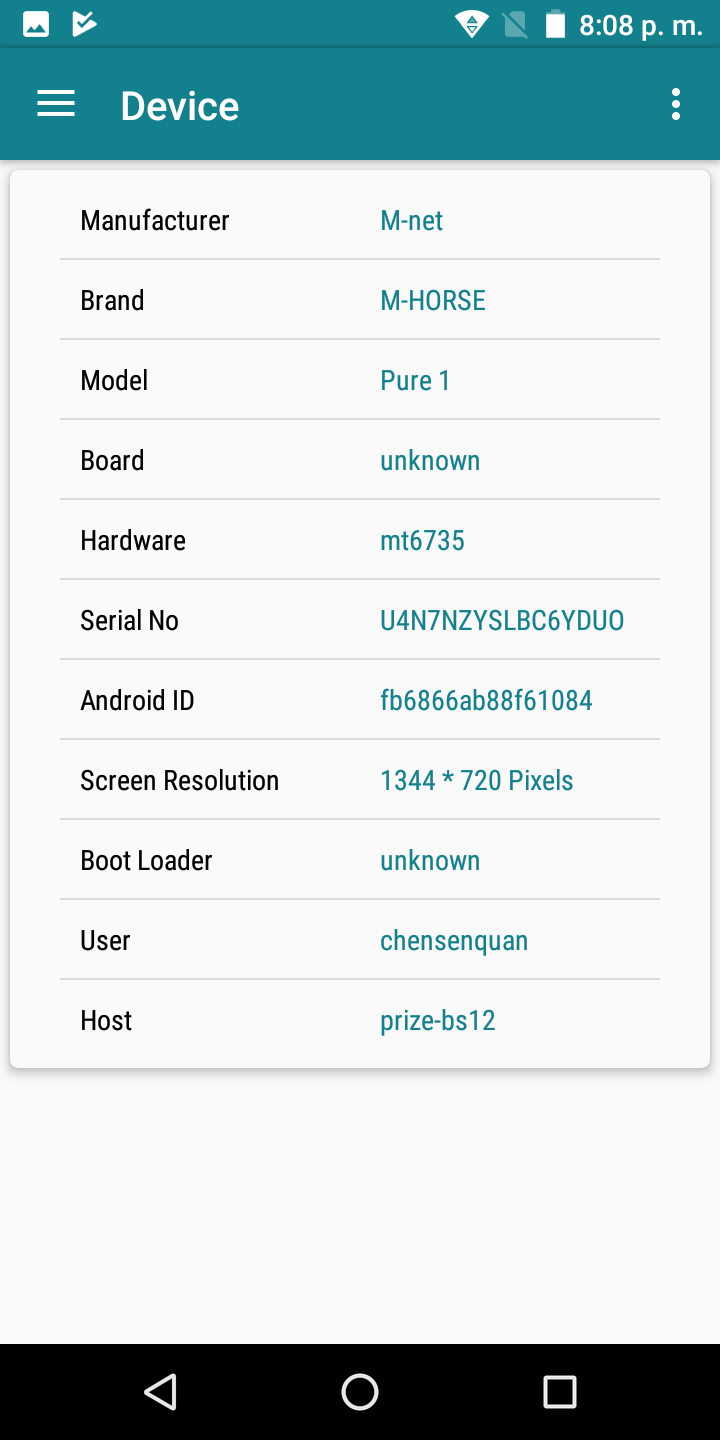Select the Serial No value U4N7NZYSLBC6YDUO
The width and height of the screenshot is (720, 1440).
click(502, 620)
